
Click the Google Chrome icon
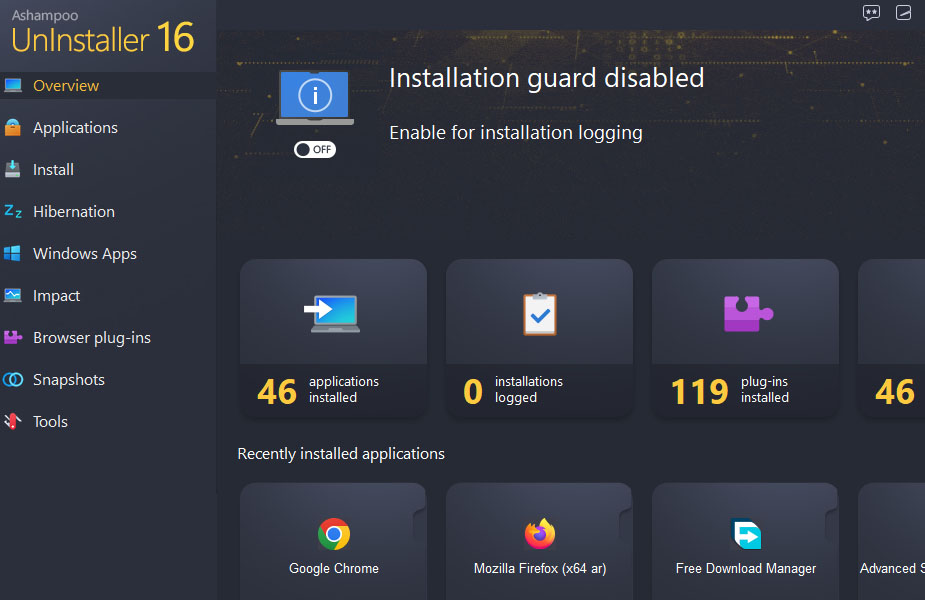click(334, 534)
